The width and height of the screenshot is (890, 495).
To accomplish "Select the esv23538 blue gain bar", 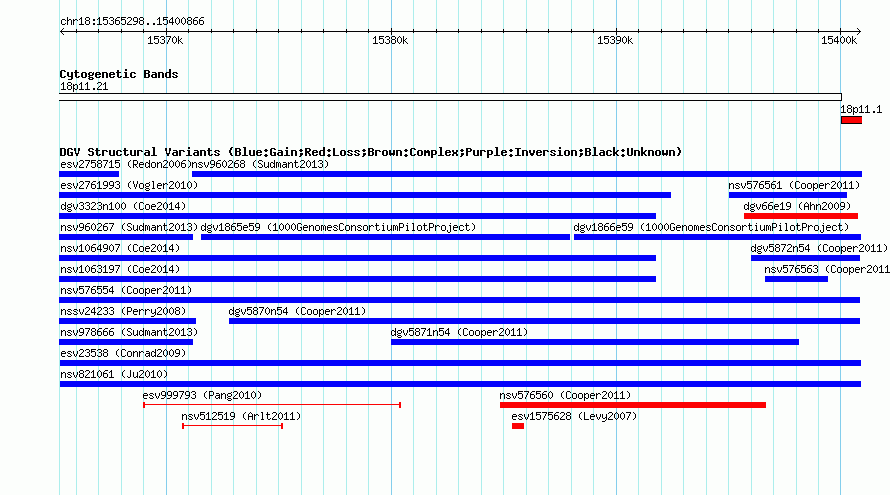I will click(460, 363).
